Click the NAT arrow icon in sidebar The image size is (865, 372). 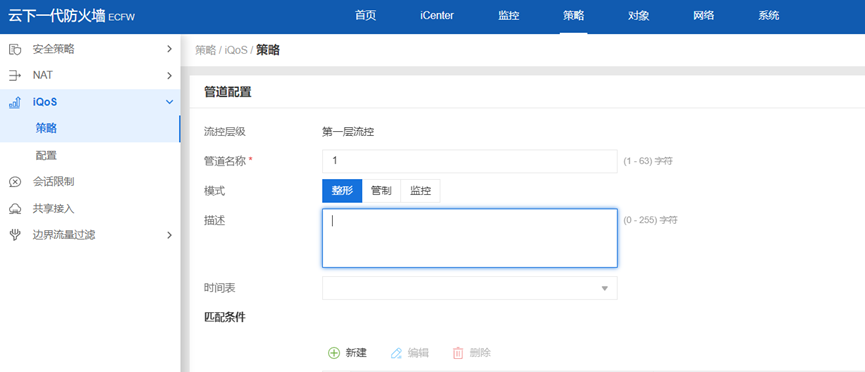pos(15,76)
